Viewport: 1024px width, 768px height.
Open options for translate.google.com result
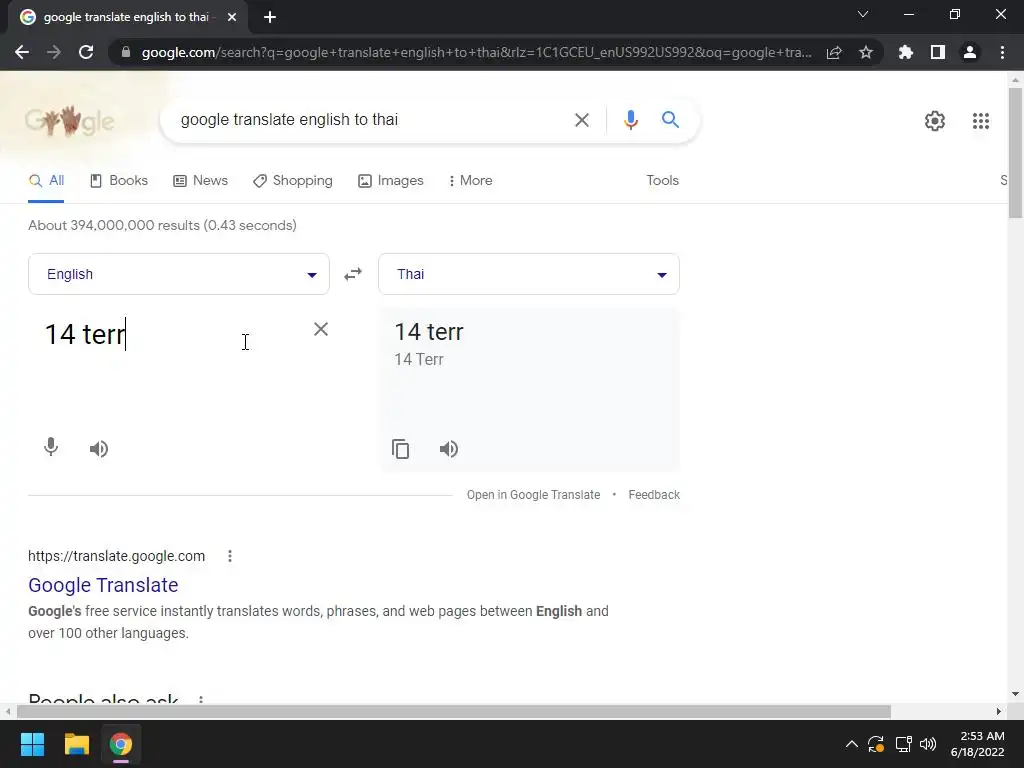230,556
